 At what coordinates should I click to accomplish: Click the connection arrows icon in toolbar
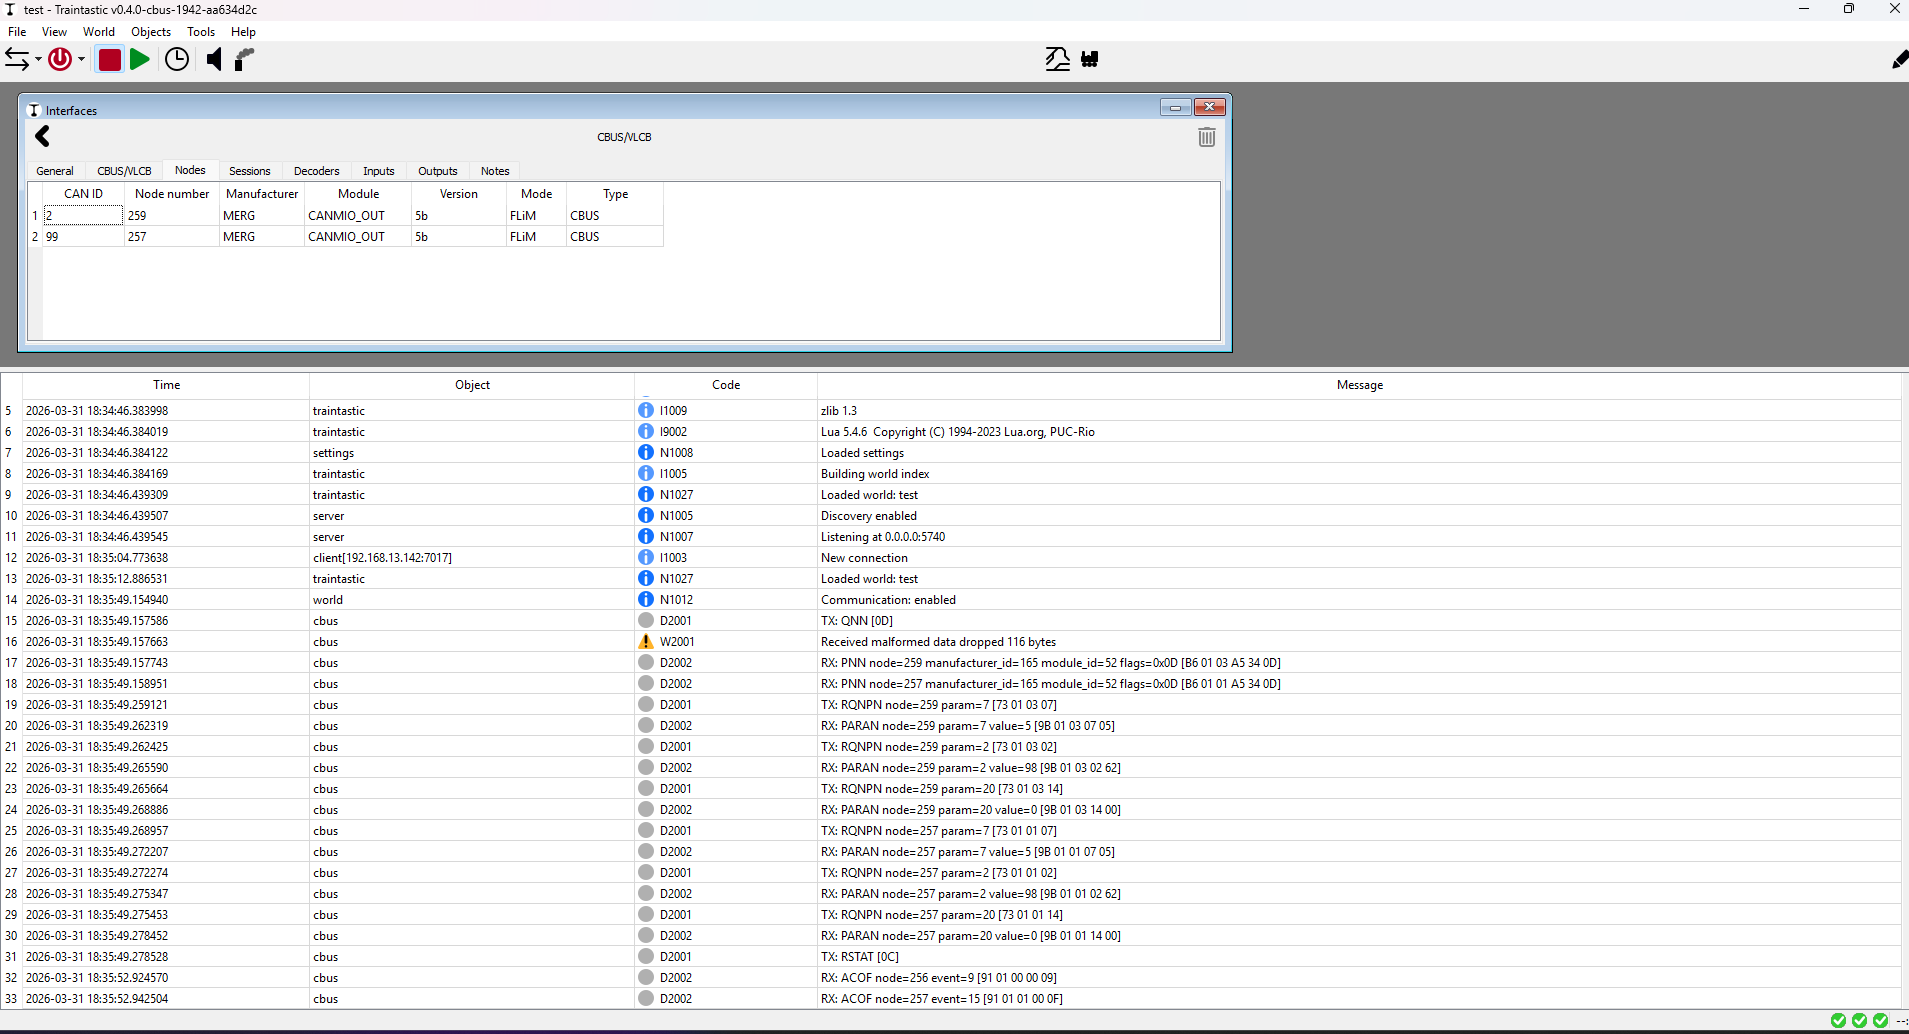click(17, 59)
